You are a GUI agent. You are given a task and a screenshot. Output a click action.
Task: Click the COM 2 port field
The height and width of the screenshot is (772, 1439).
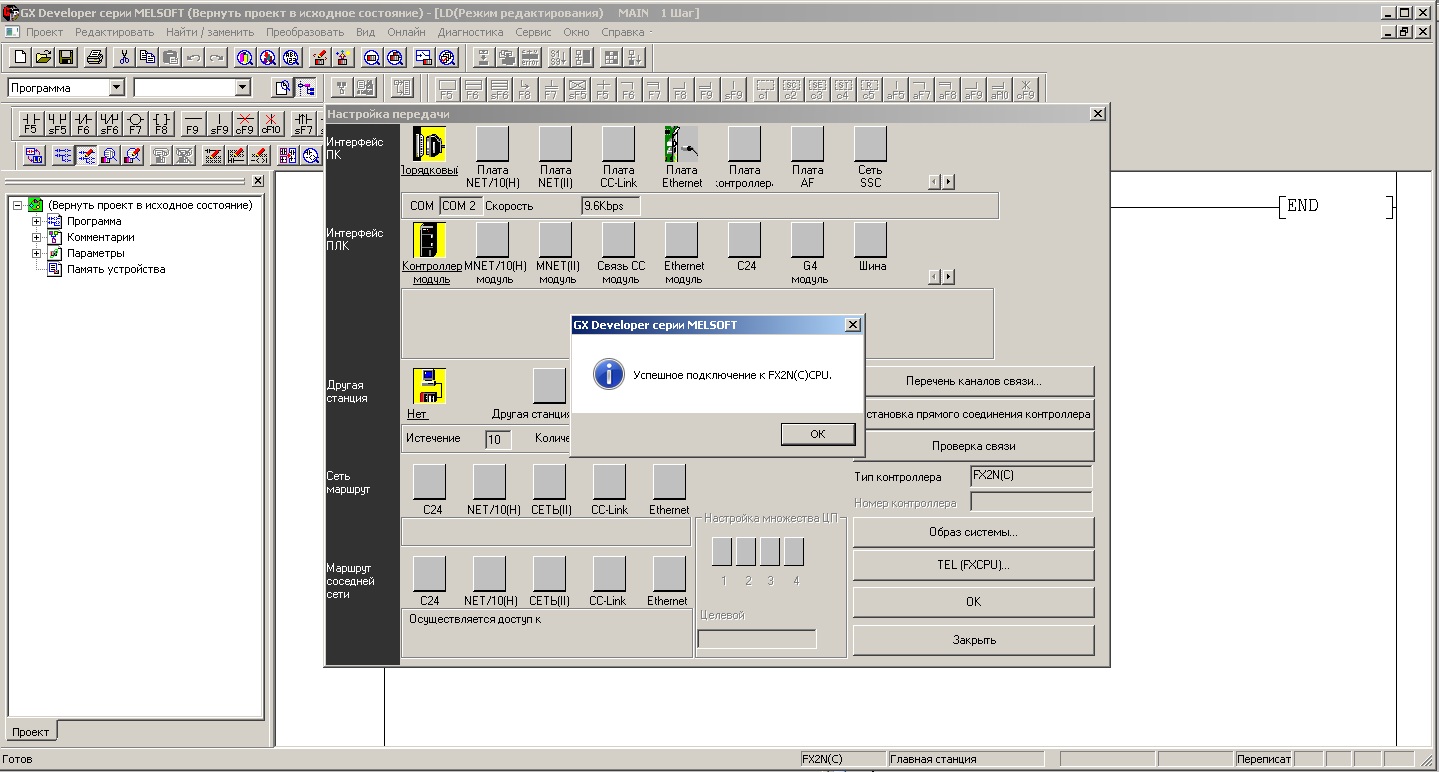click(x=459, y=206)
